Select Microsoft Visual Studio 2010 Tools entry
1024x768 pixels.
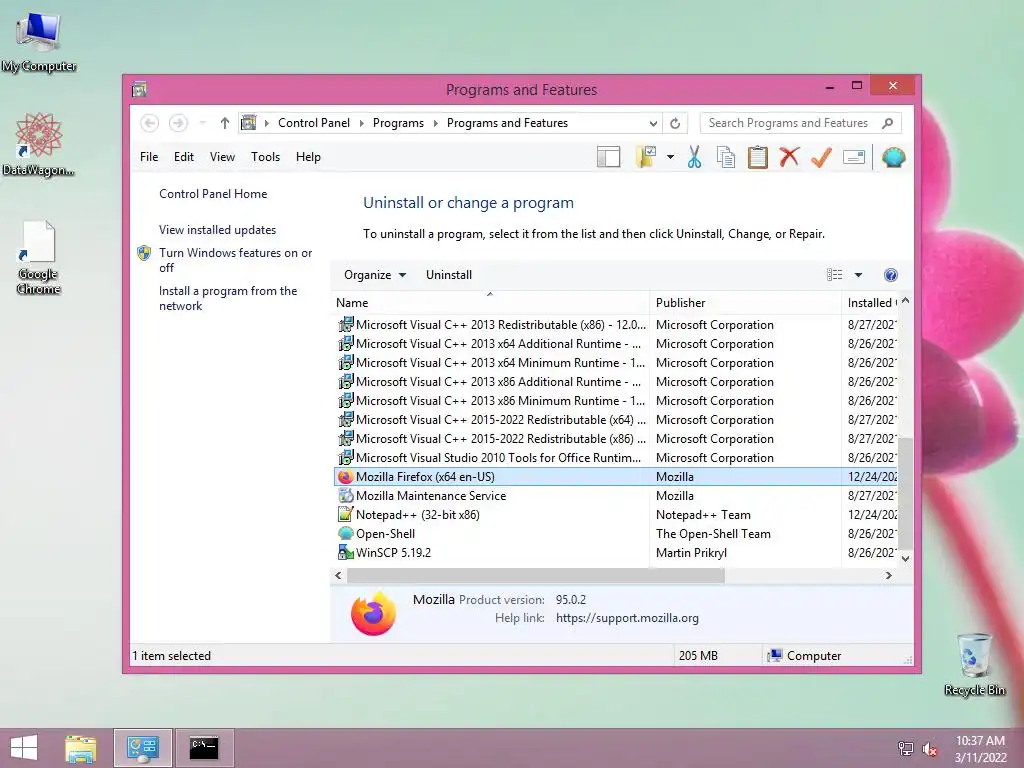[615, 458]
